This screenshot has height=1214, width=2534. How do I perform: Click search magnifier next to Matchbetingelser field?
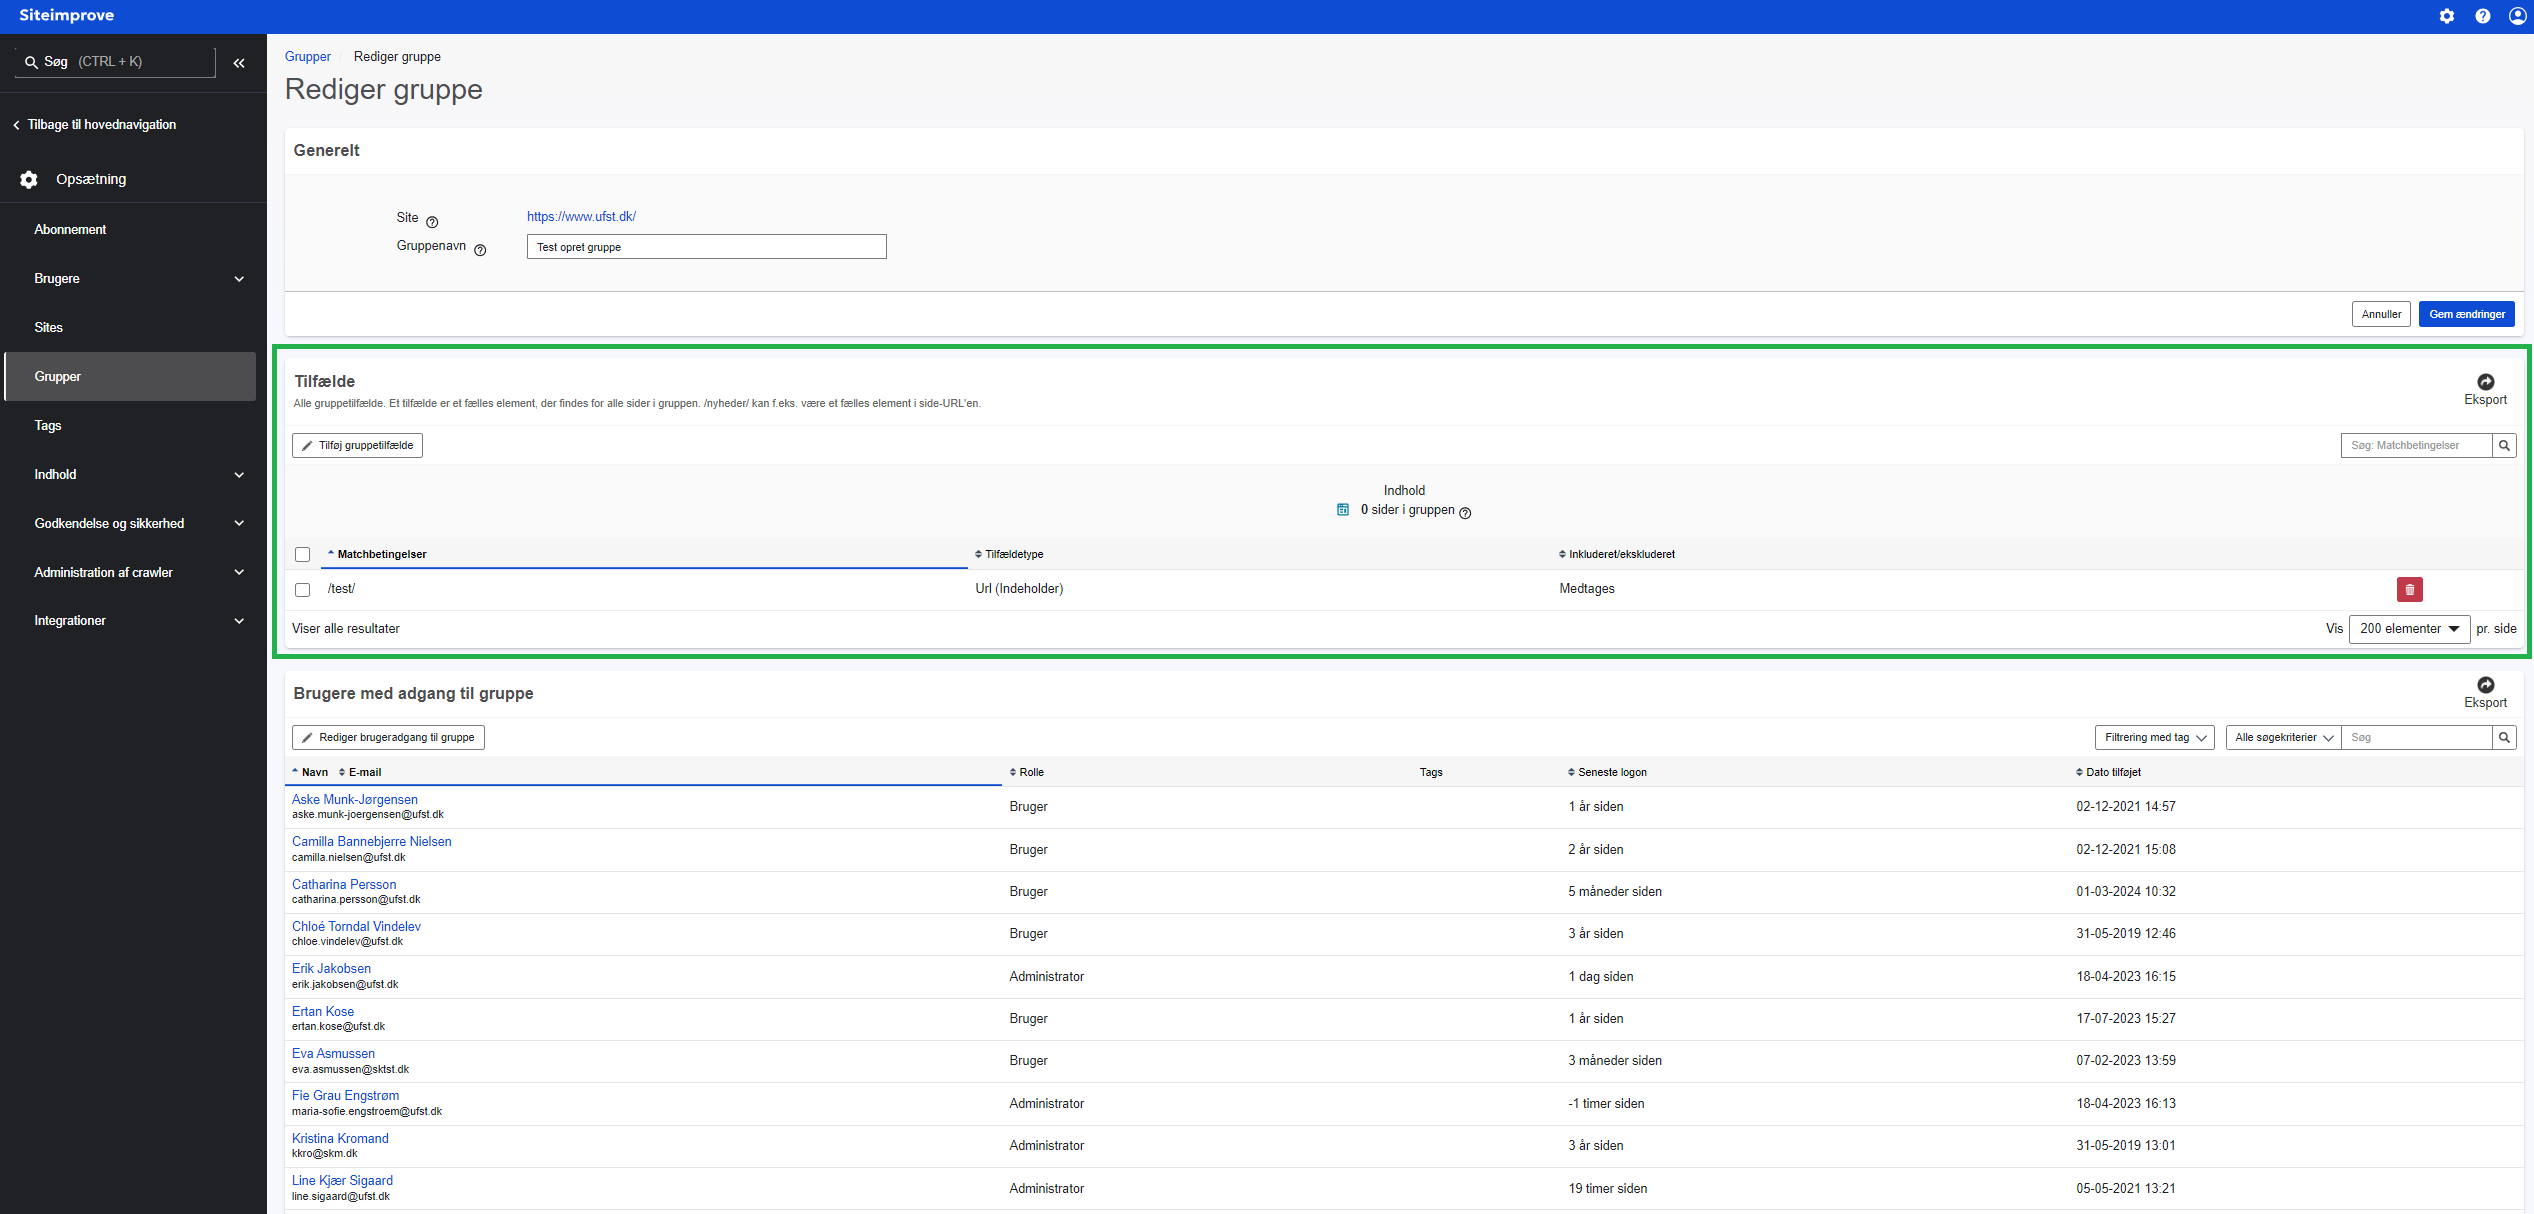click(2504, 446)
